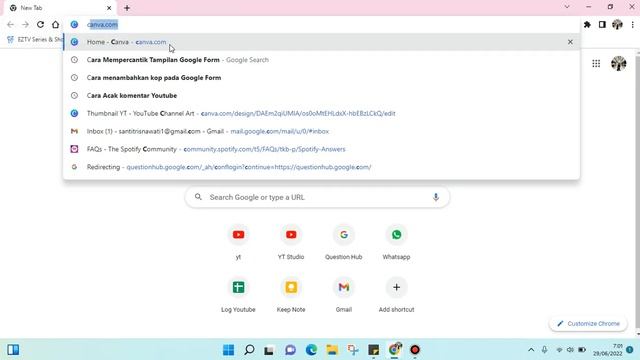The width and height of the screenshot is (640, 360).
Task: Open the red recorder app in taskbar
Action: pyautogui.click(x=415, y=350)
